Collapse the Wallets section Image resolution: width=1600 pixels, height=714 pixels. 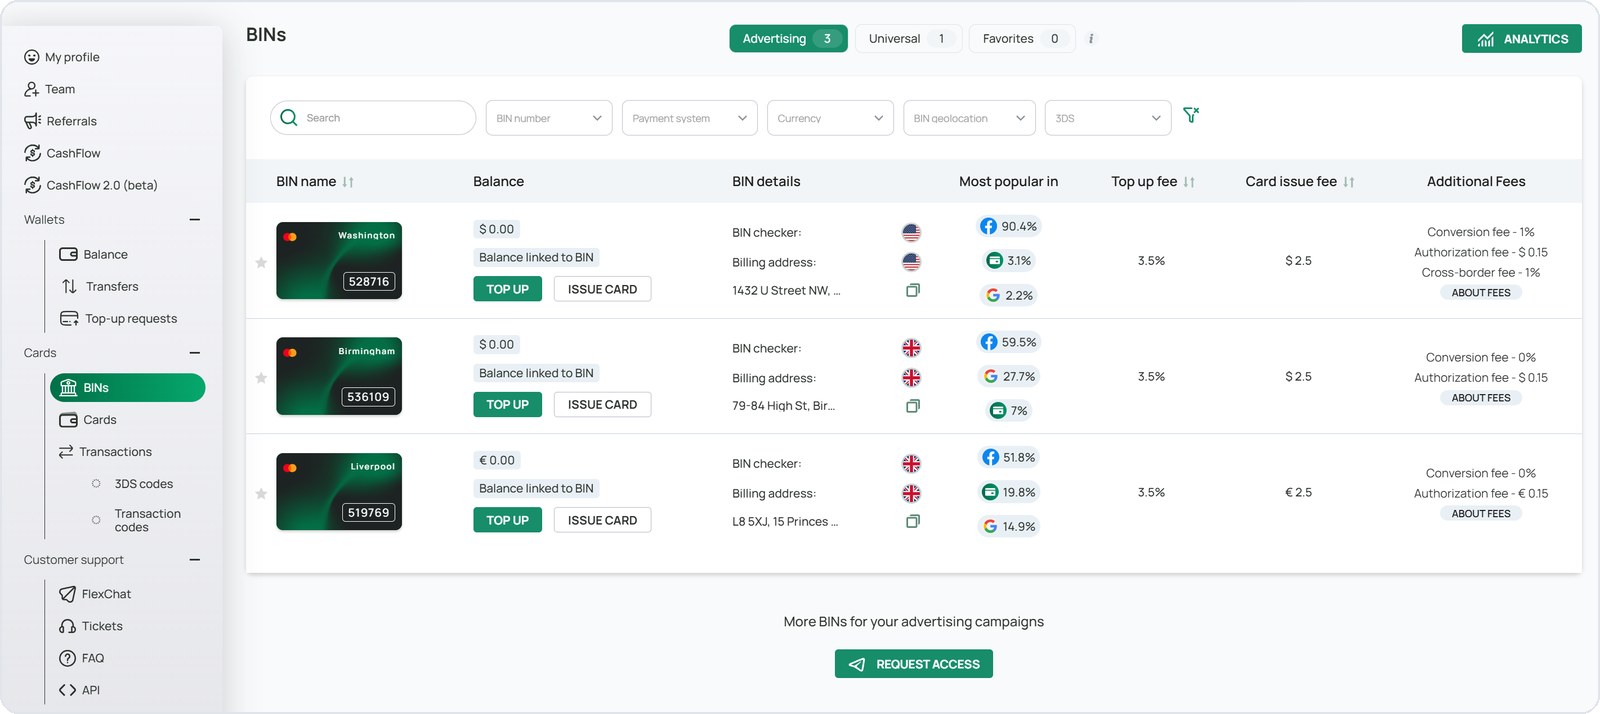195,220
